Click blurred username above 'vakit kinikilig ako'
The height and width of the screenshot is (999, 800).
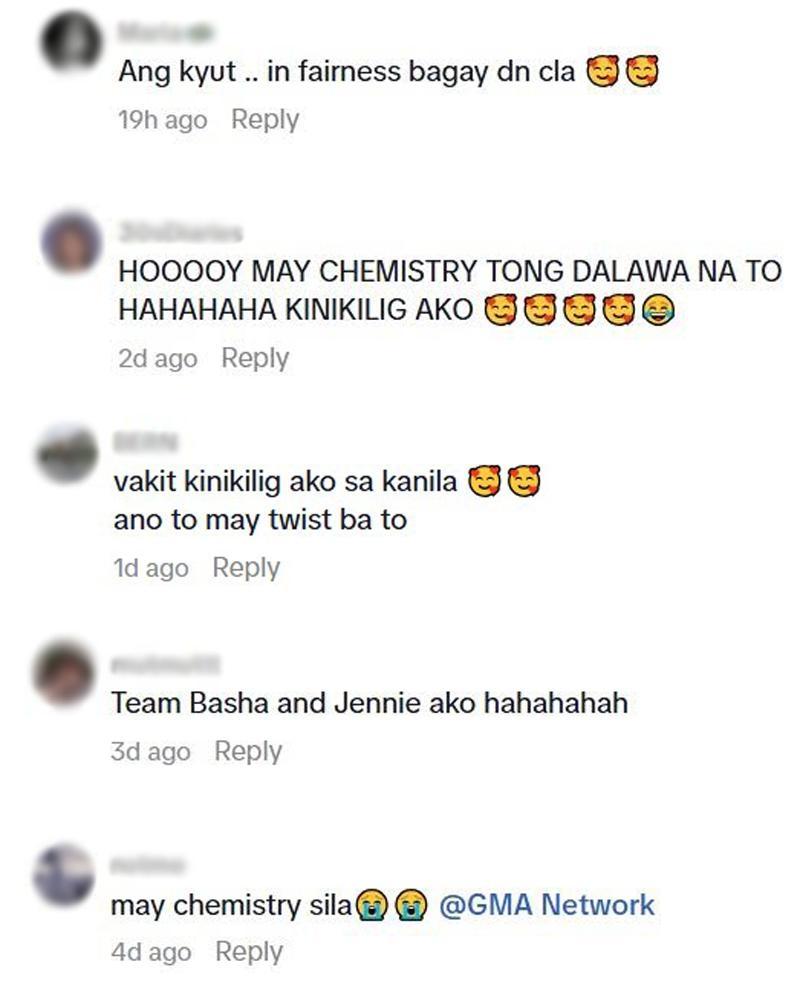pyautogui.click(x=146, y=442)
